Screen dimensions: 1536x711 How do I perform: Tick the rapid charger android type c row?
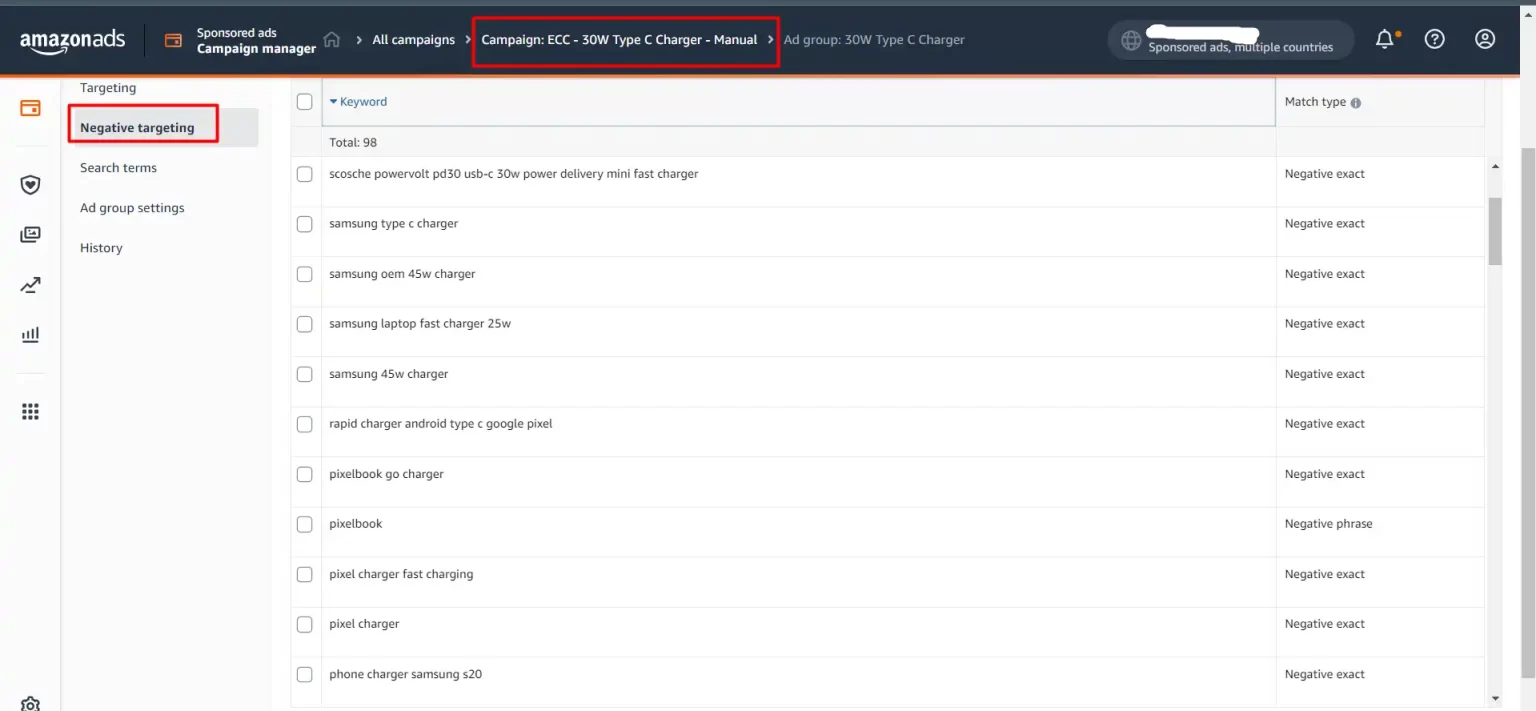coord(305,424)
